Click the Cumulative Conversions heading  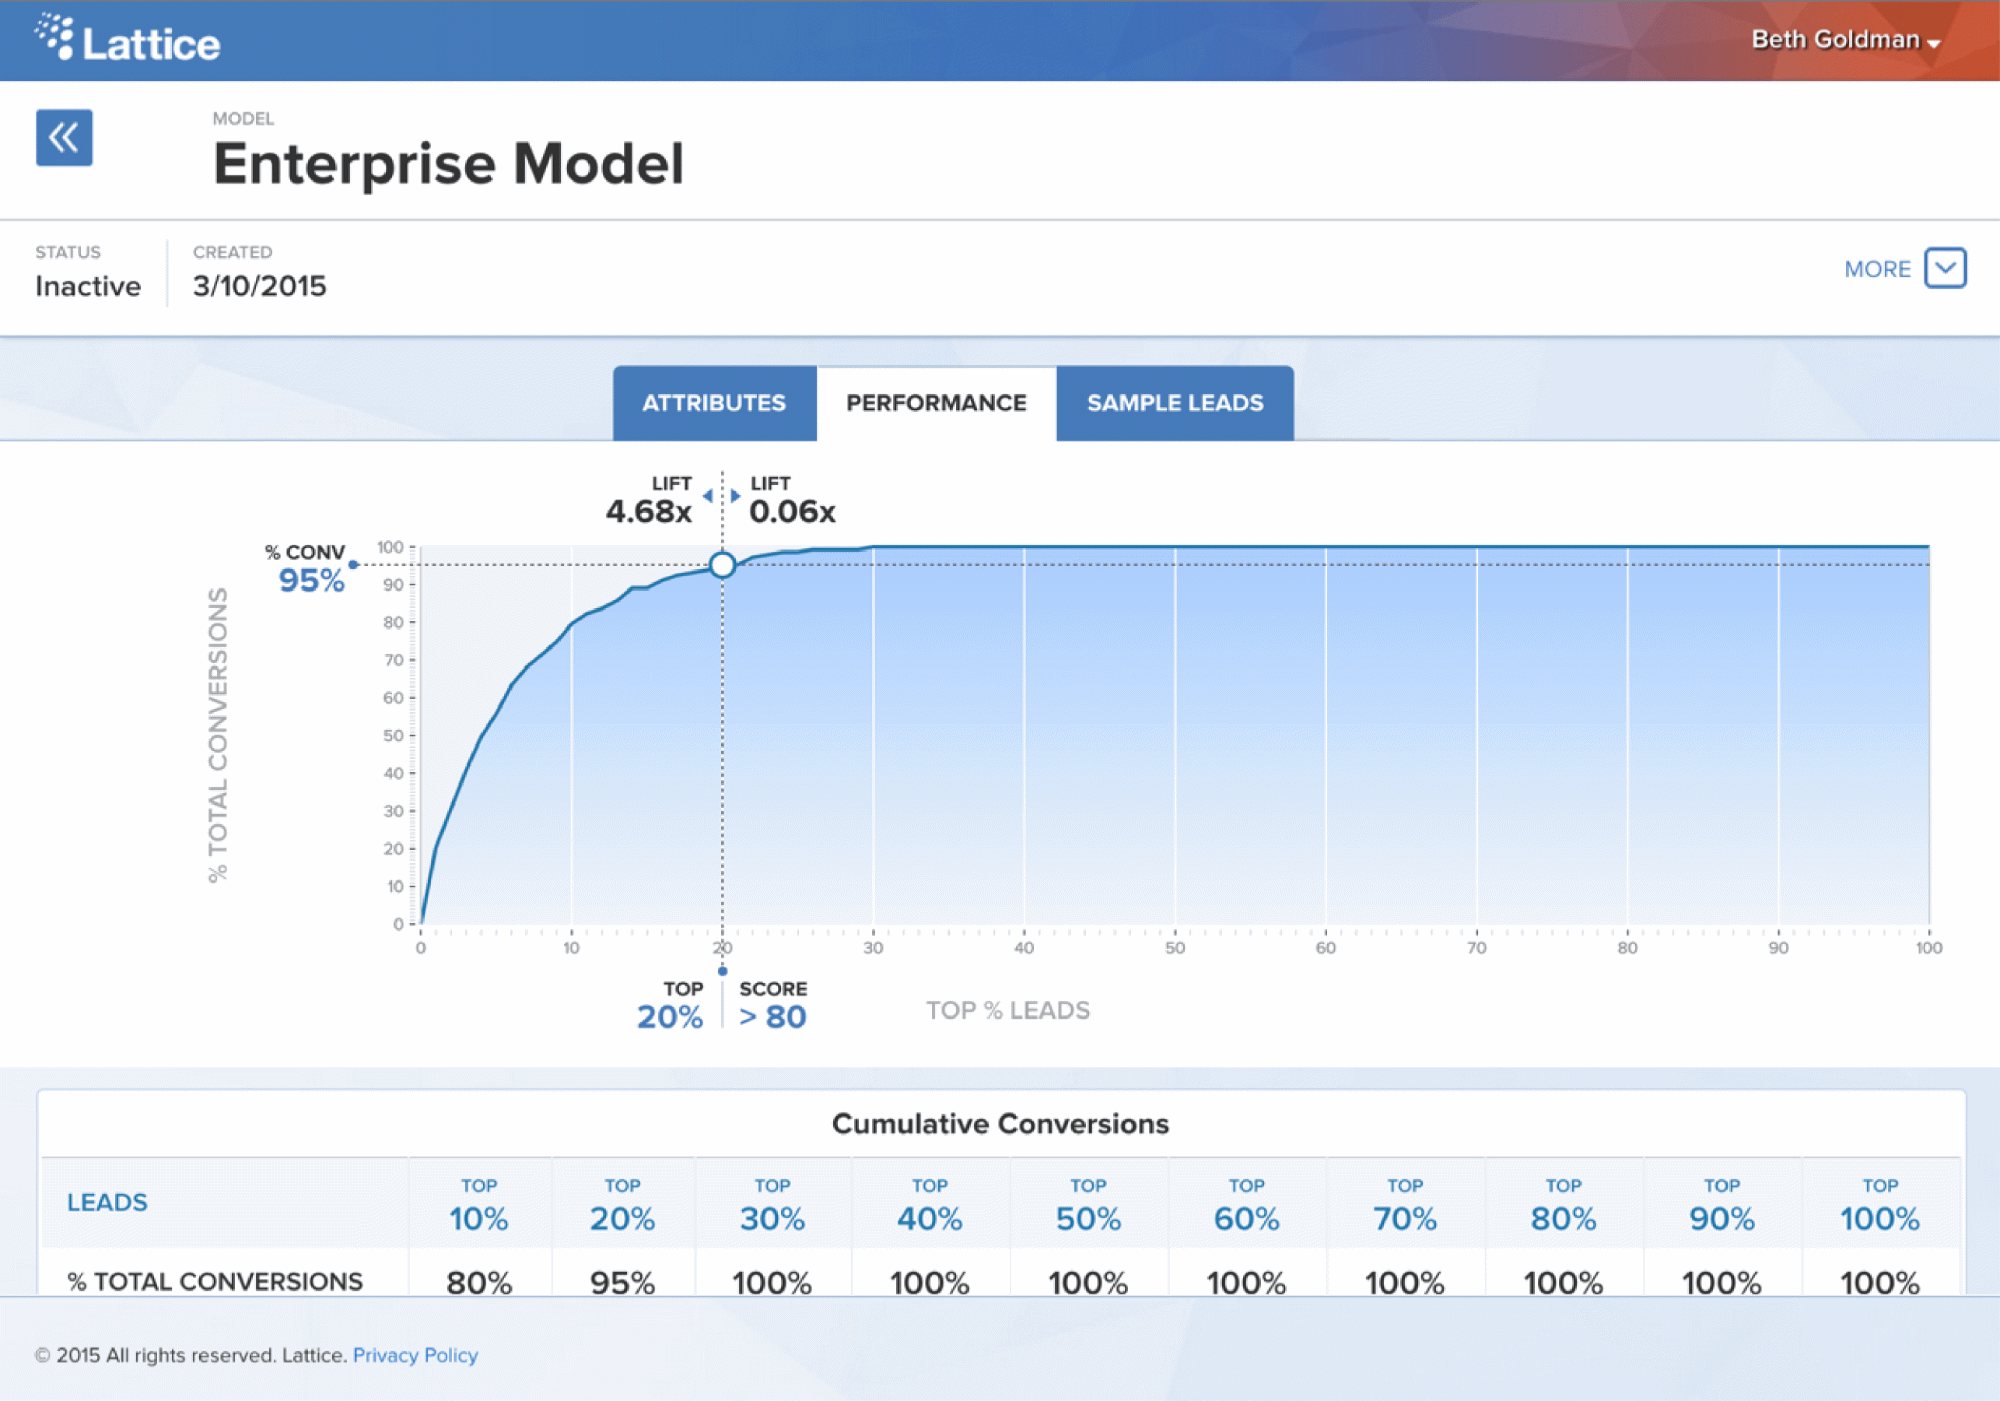[1000, 1124]
